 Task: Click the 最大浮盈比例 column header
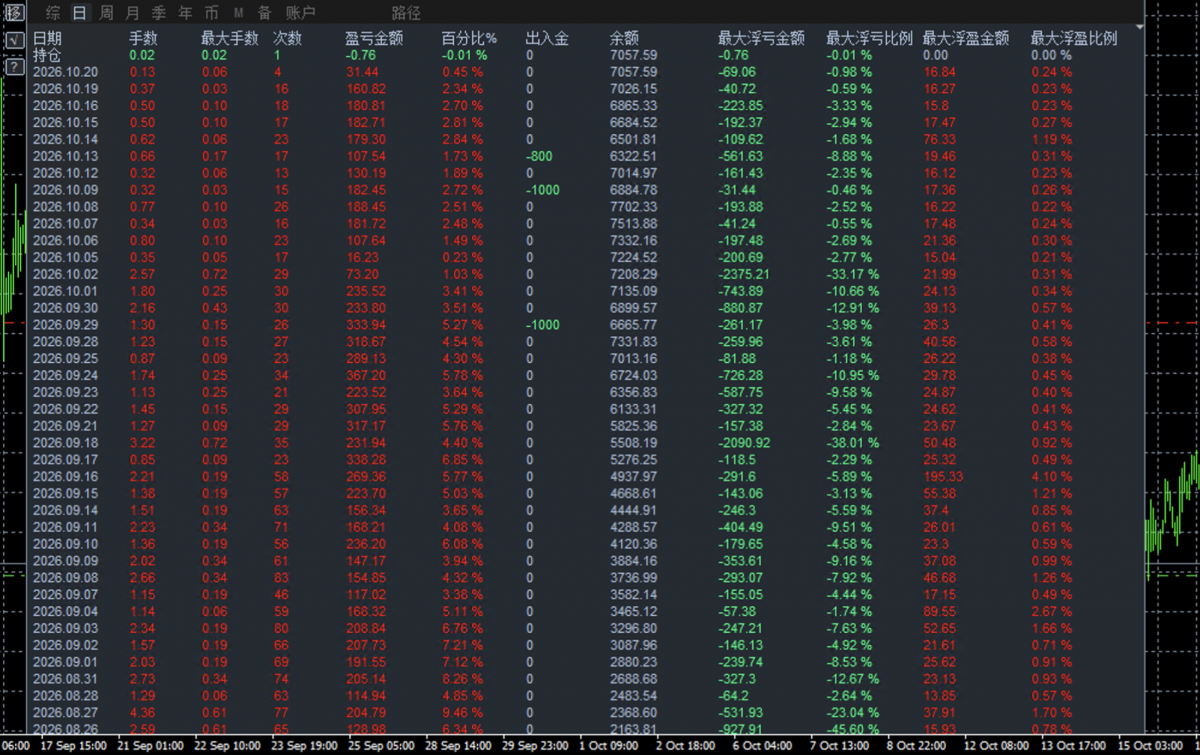1074,38
